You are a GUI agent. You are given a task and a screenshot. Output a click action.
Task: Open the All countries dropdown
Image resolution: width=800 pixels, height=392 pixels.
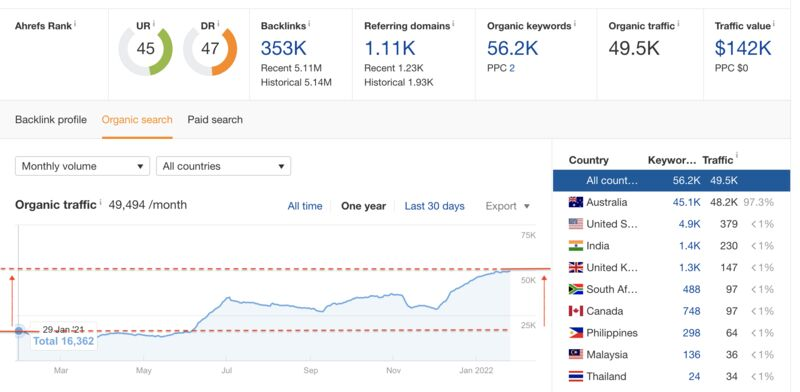223,166
